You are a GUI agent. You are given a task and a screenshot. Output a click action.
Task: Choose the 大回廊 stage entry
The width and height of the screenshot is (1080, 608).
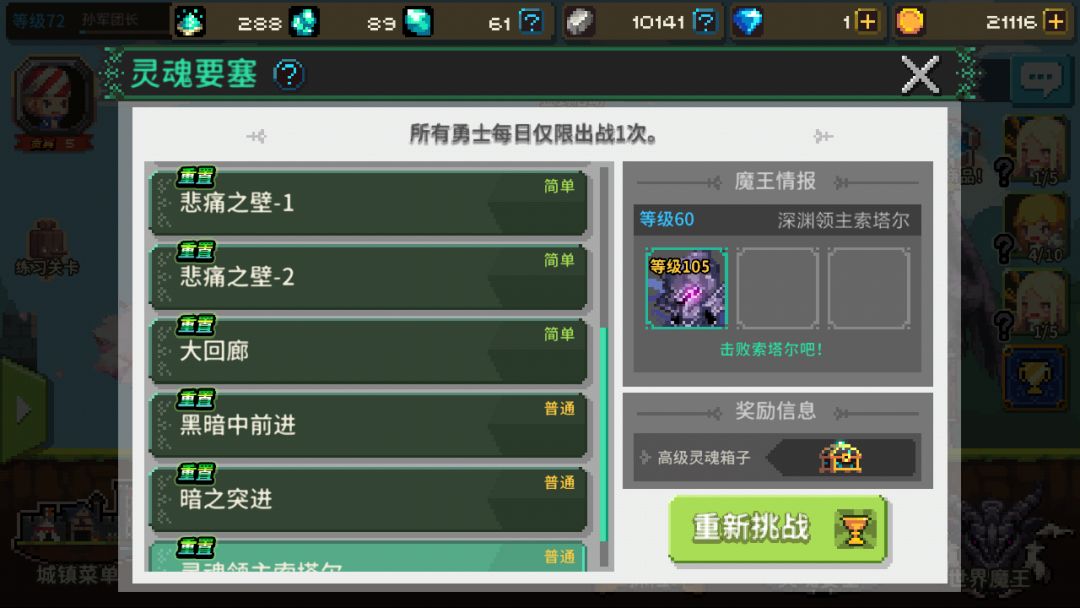pyautogui.click(x=368, y=350)
